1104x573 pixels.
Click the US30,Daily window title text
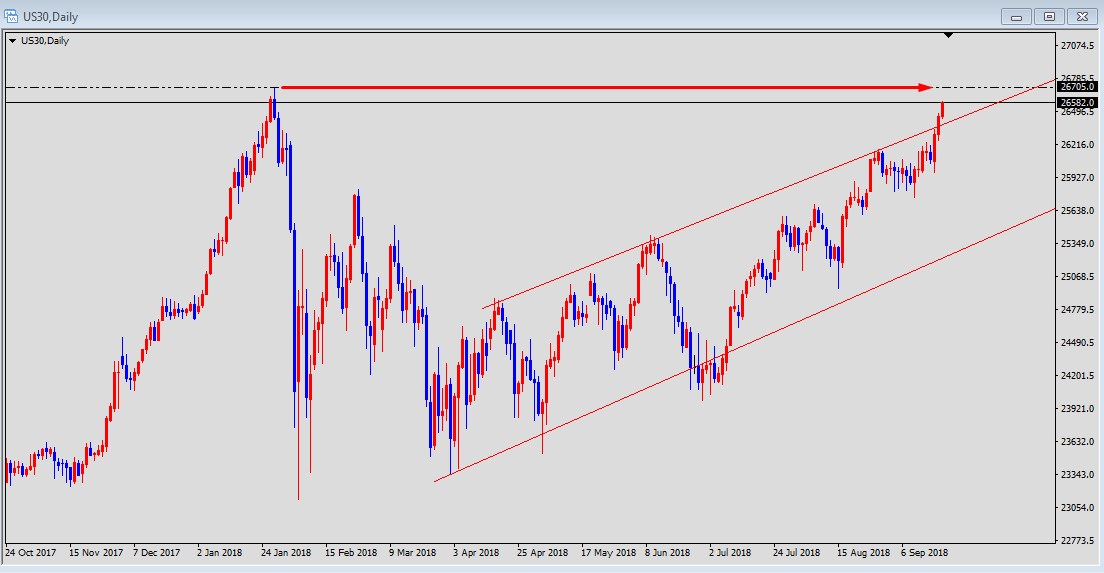[51, 16]
